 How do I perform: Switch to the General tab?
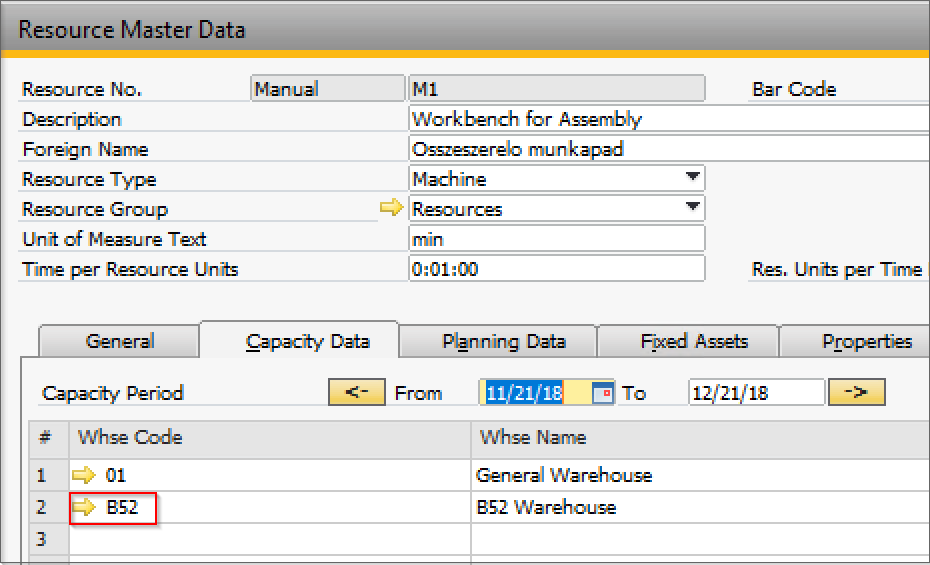pyautogui.click(x=119, y=342)
